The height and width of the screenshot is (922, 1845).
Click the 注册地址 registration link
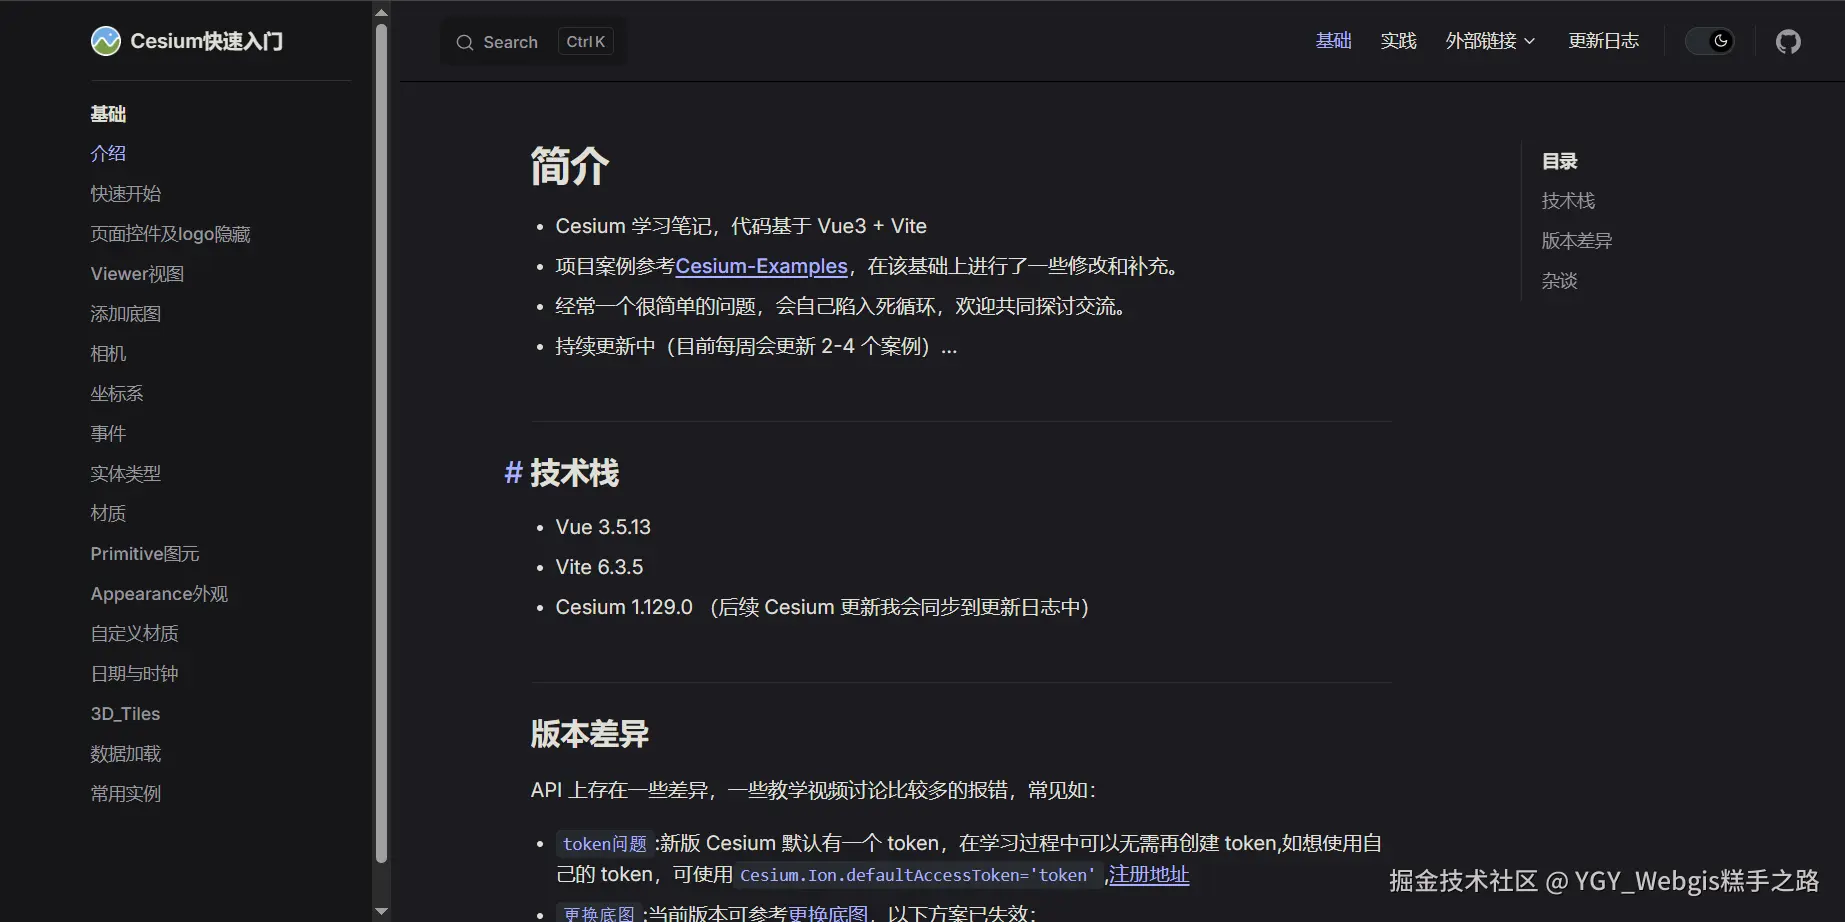[x=1149, y=874]
